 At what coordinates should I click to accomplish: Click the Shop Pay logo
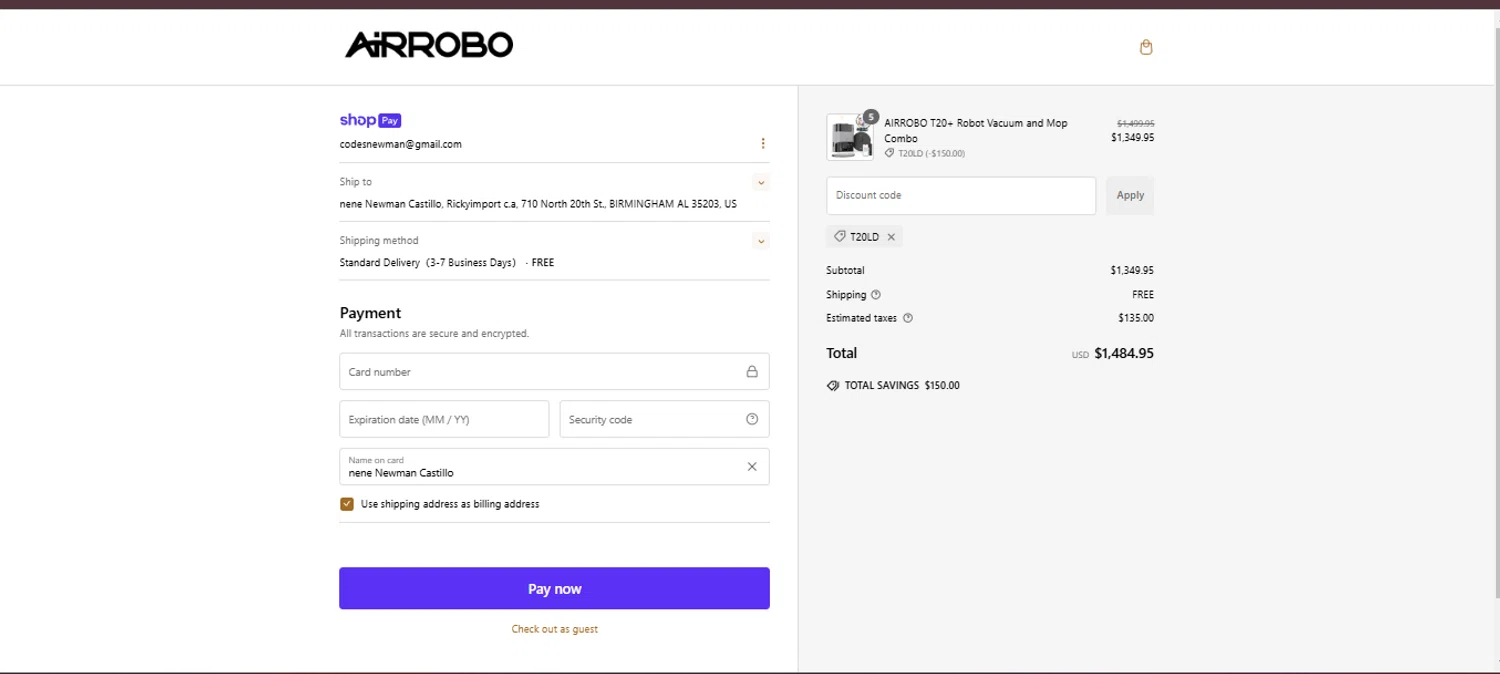point(370,120)
